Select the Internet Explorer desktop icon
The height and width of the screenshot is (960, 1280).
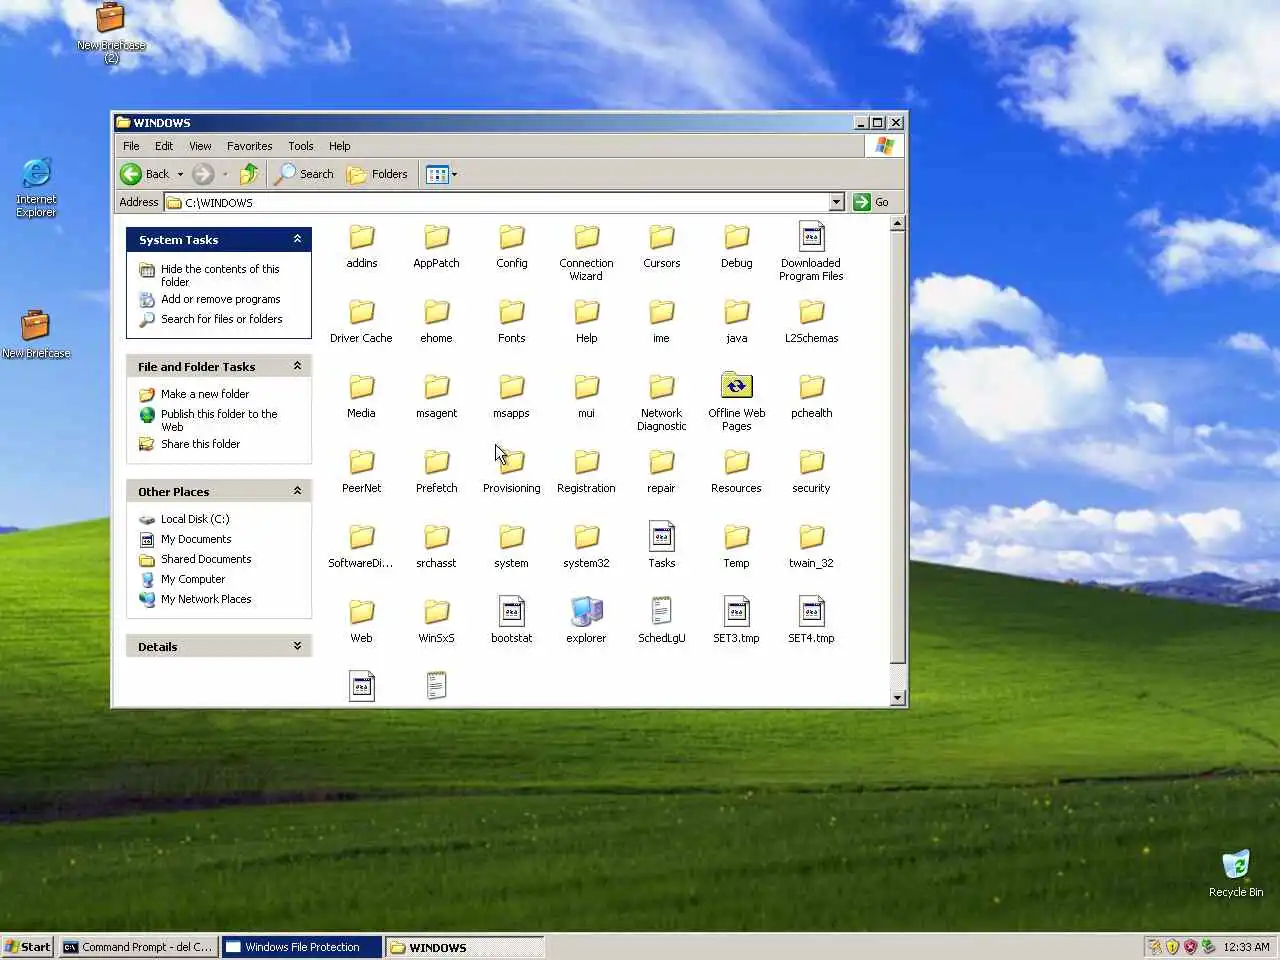[x=36, y=187]
